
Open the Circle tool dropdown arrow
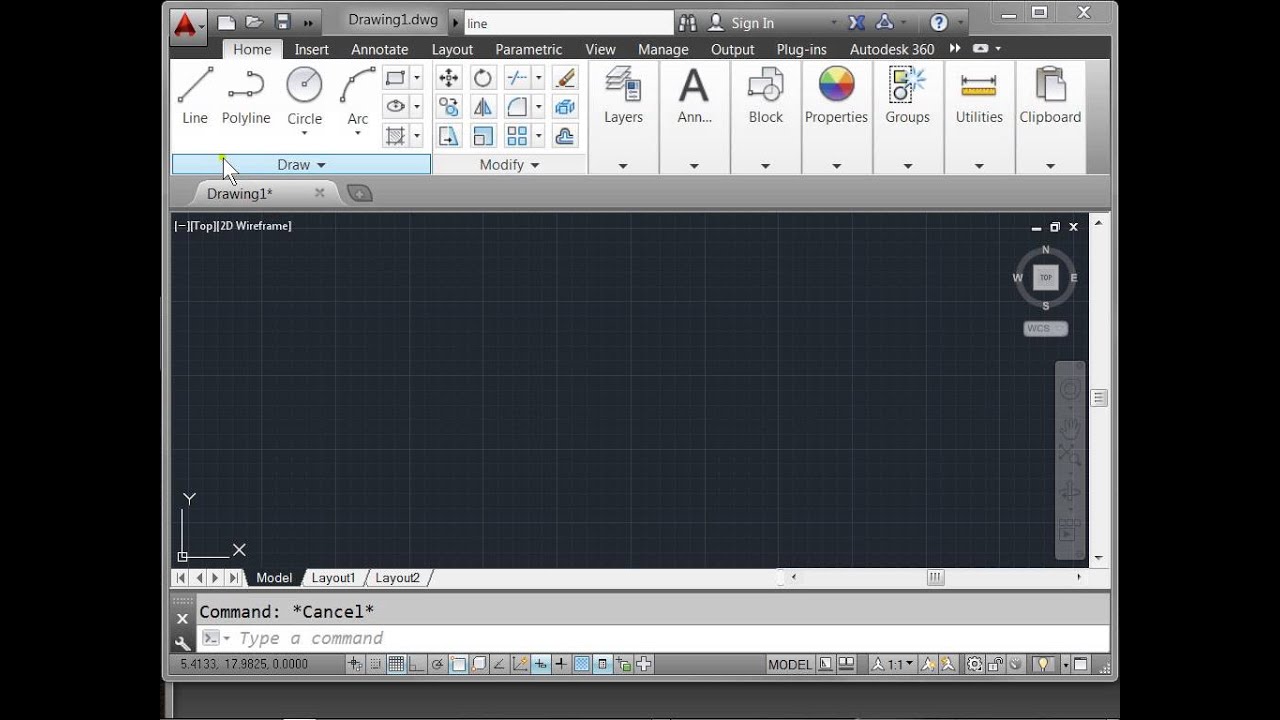pos(304,133)
